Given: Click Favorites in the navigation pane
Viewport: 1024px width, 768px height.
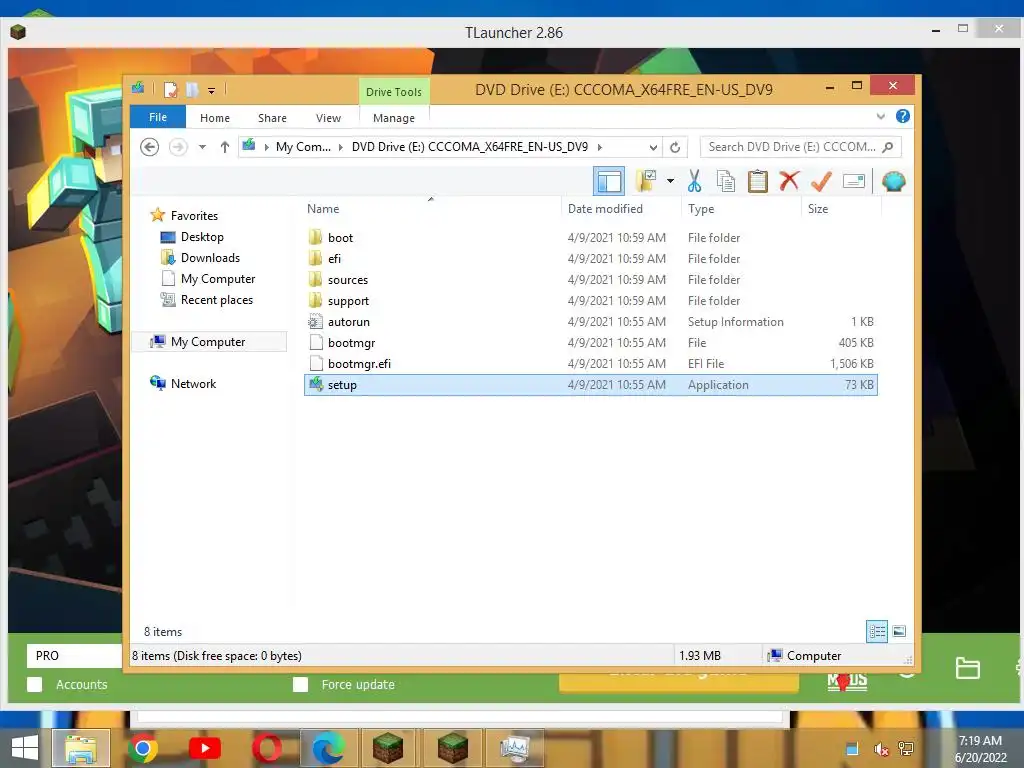Looking at the screenshot, I should [x=194, y=216].
